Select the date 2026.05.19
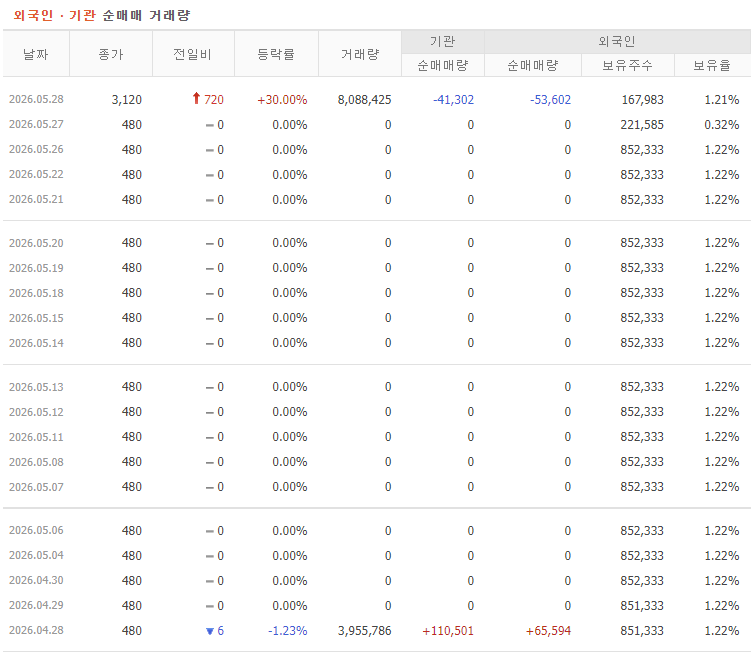The height and width of the screenshot is (661, 756). click(36, 268)
